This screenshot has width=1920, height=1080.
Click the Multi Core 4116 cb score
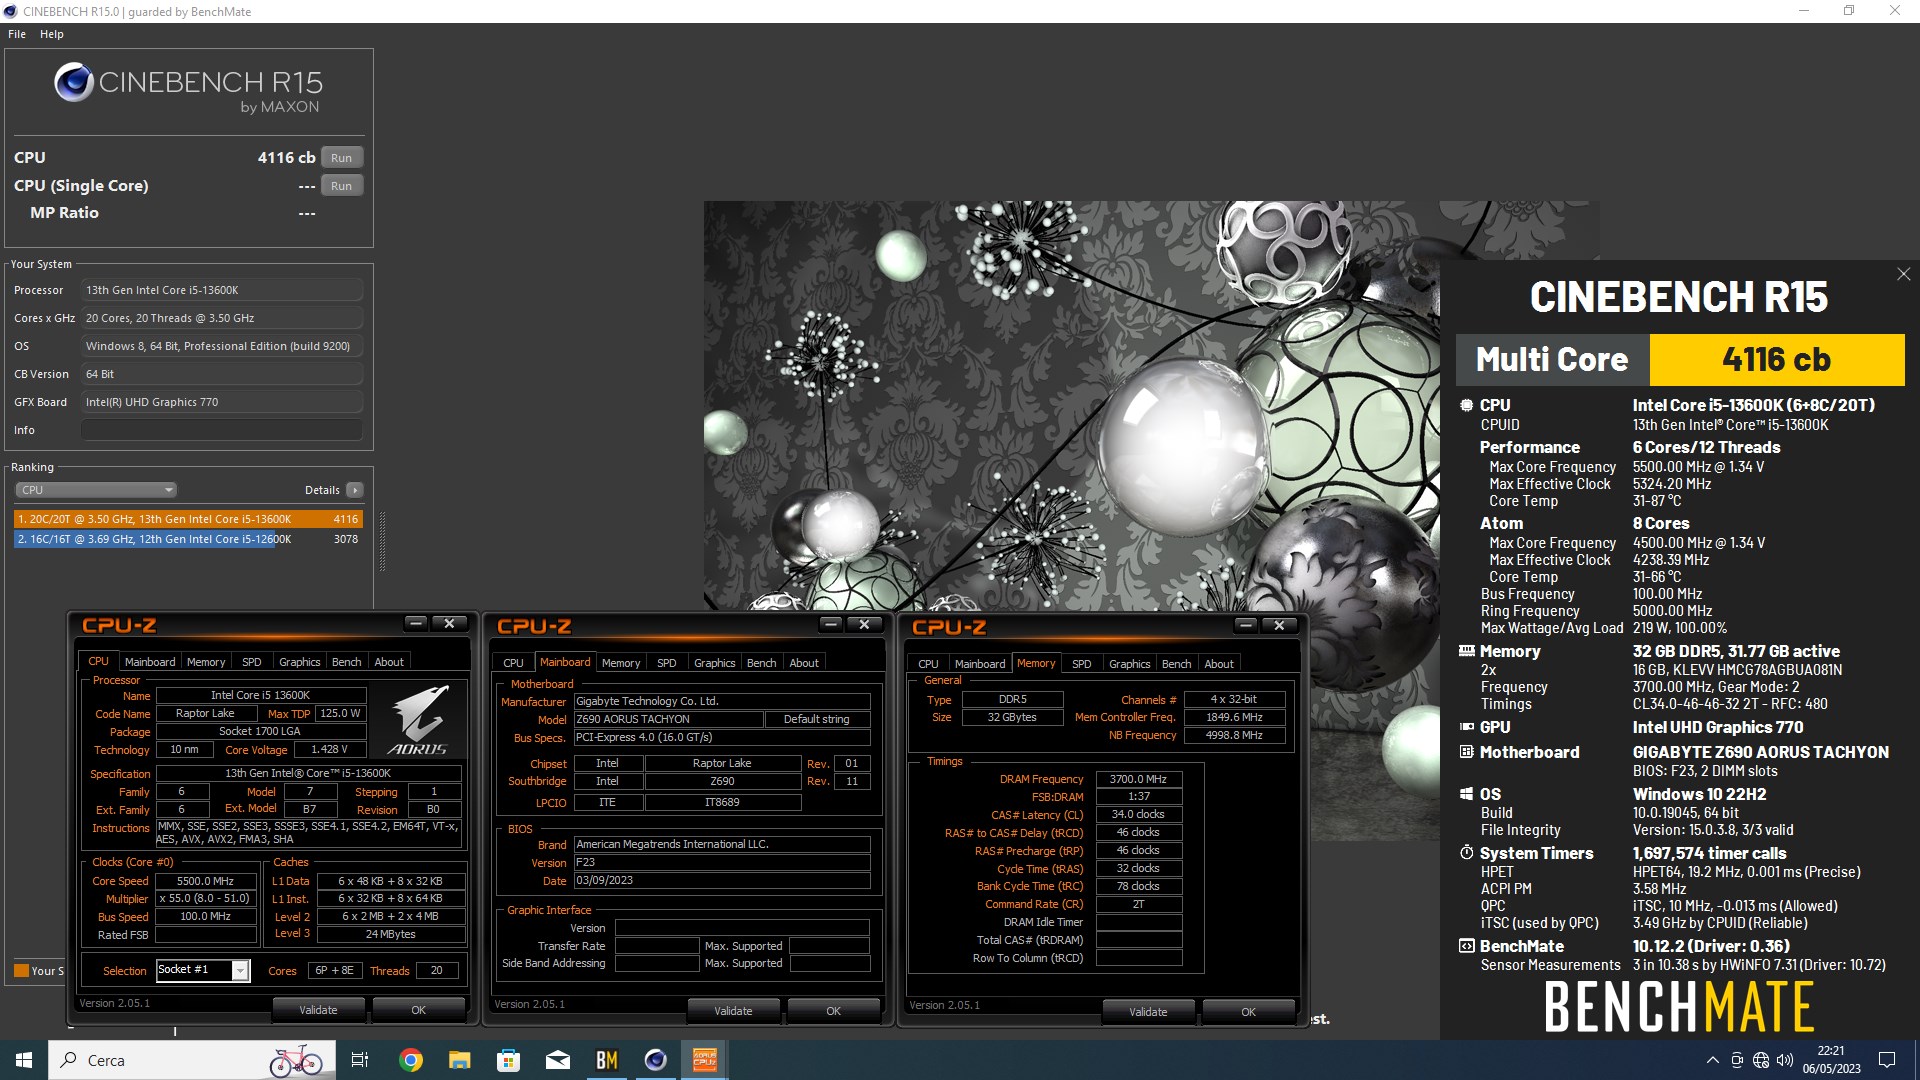point(1777,359)
